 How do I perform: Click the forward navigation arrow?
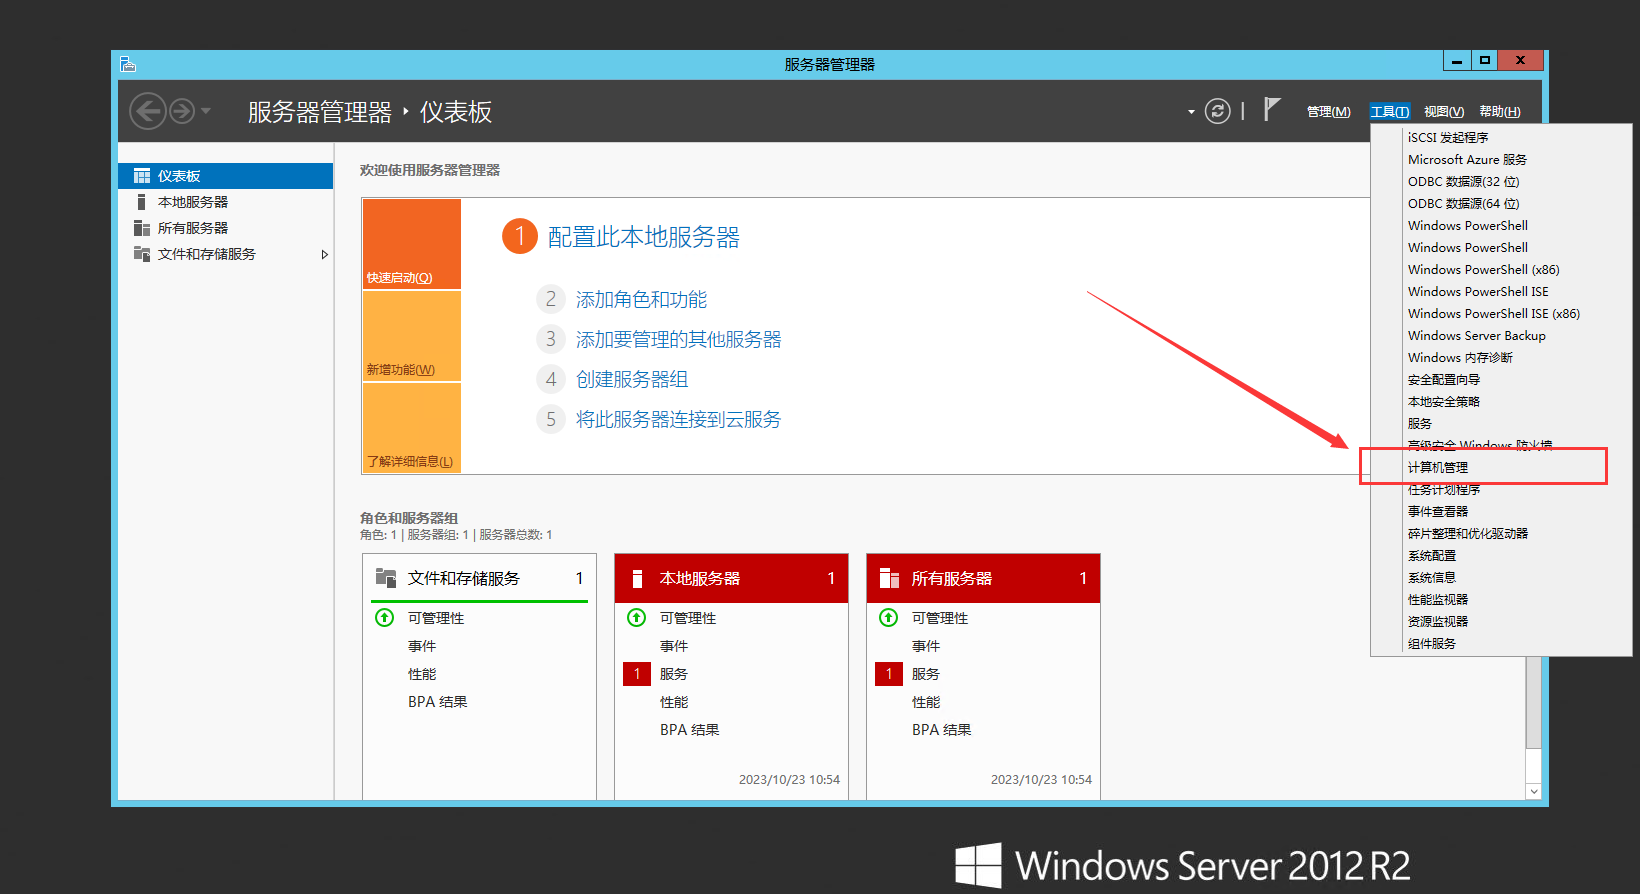pos(182,111)
